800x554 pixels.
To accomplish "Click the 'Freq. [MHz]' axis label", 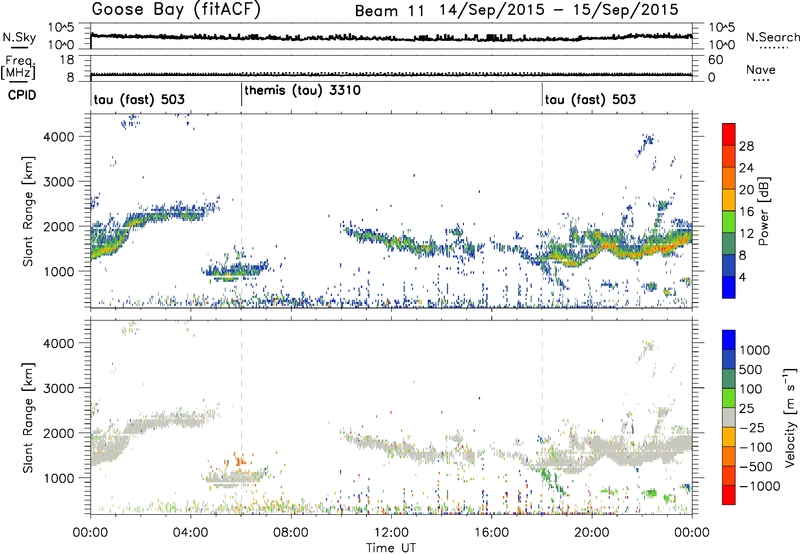I will click(18, 67).
